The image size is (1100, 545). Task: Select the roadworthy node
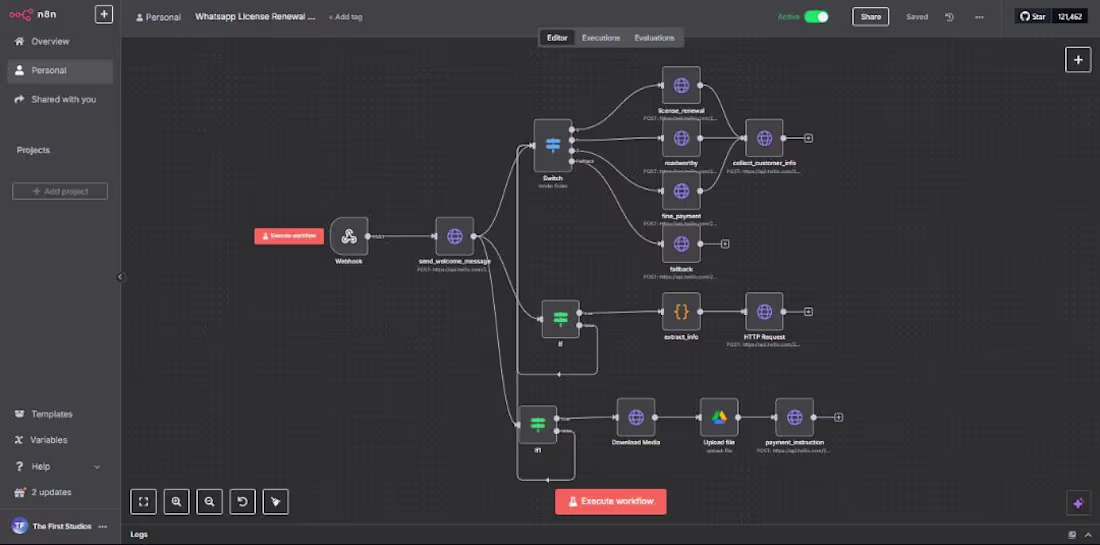681,138
